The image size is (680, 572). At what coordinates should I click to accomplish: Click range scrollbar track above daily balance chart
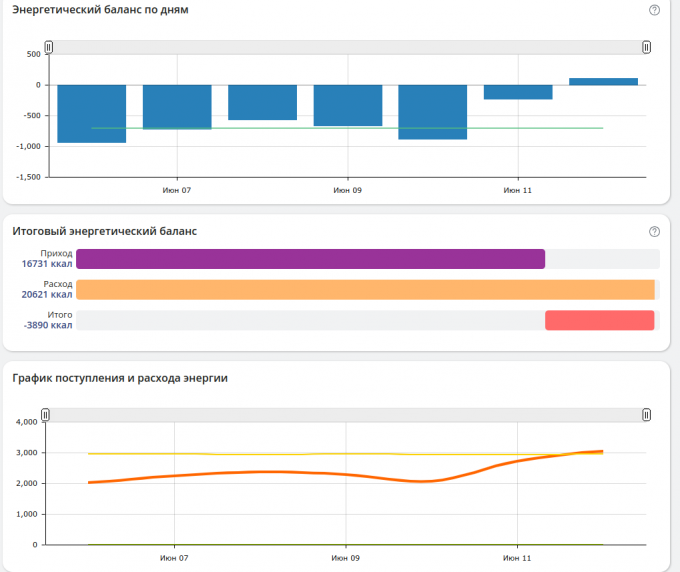[347, 47]
